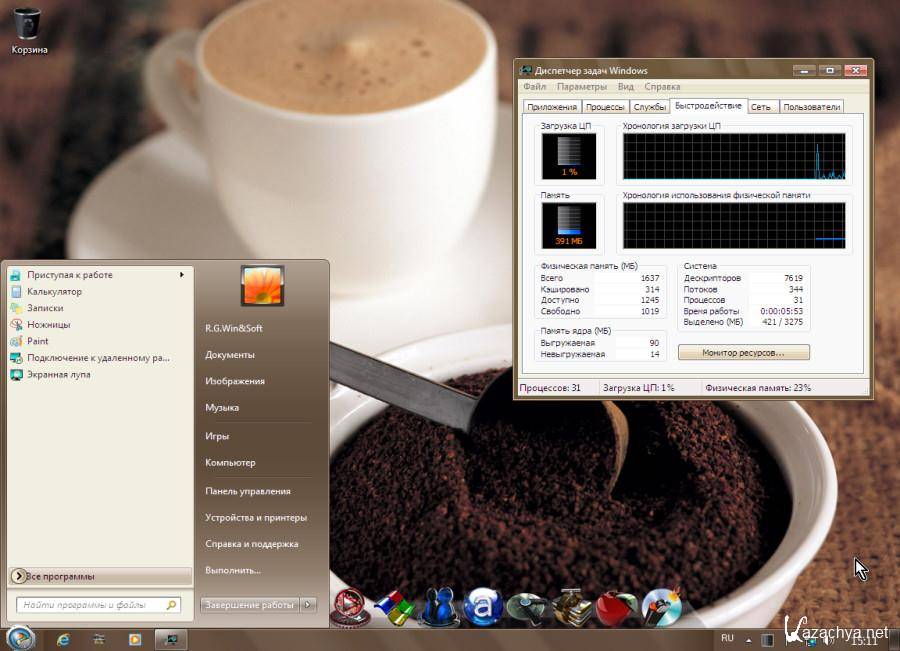
Task: Switch to the Процессы tab
Action: [605, 107]
